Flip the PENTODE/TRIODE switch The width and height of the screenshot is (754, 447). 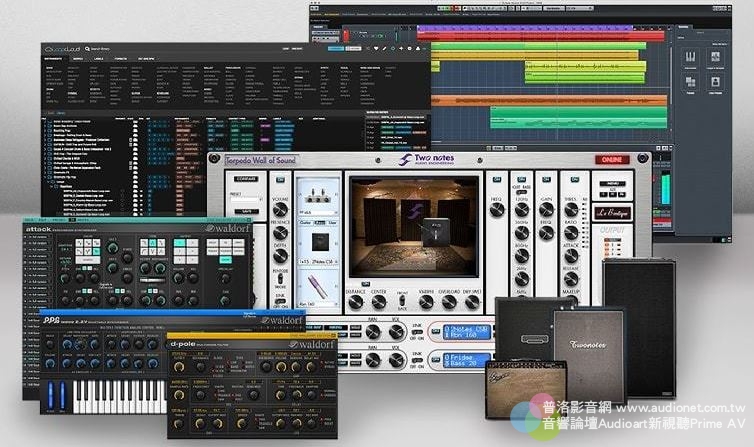(280, 279)
